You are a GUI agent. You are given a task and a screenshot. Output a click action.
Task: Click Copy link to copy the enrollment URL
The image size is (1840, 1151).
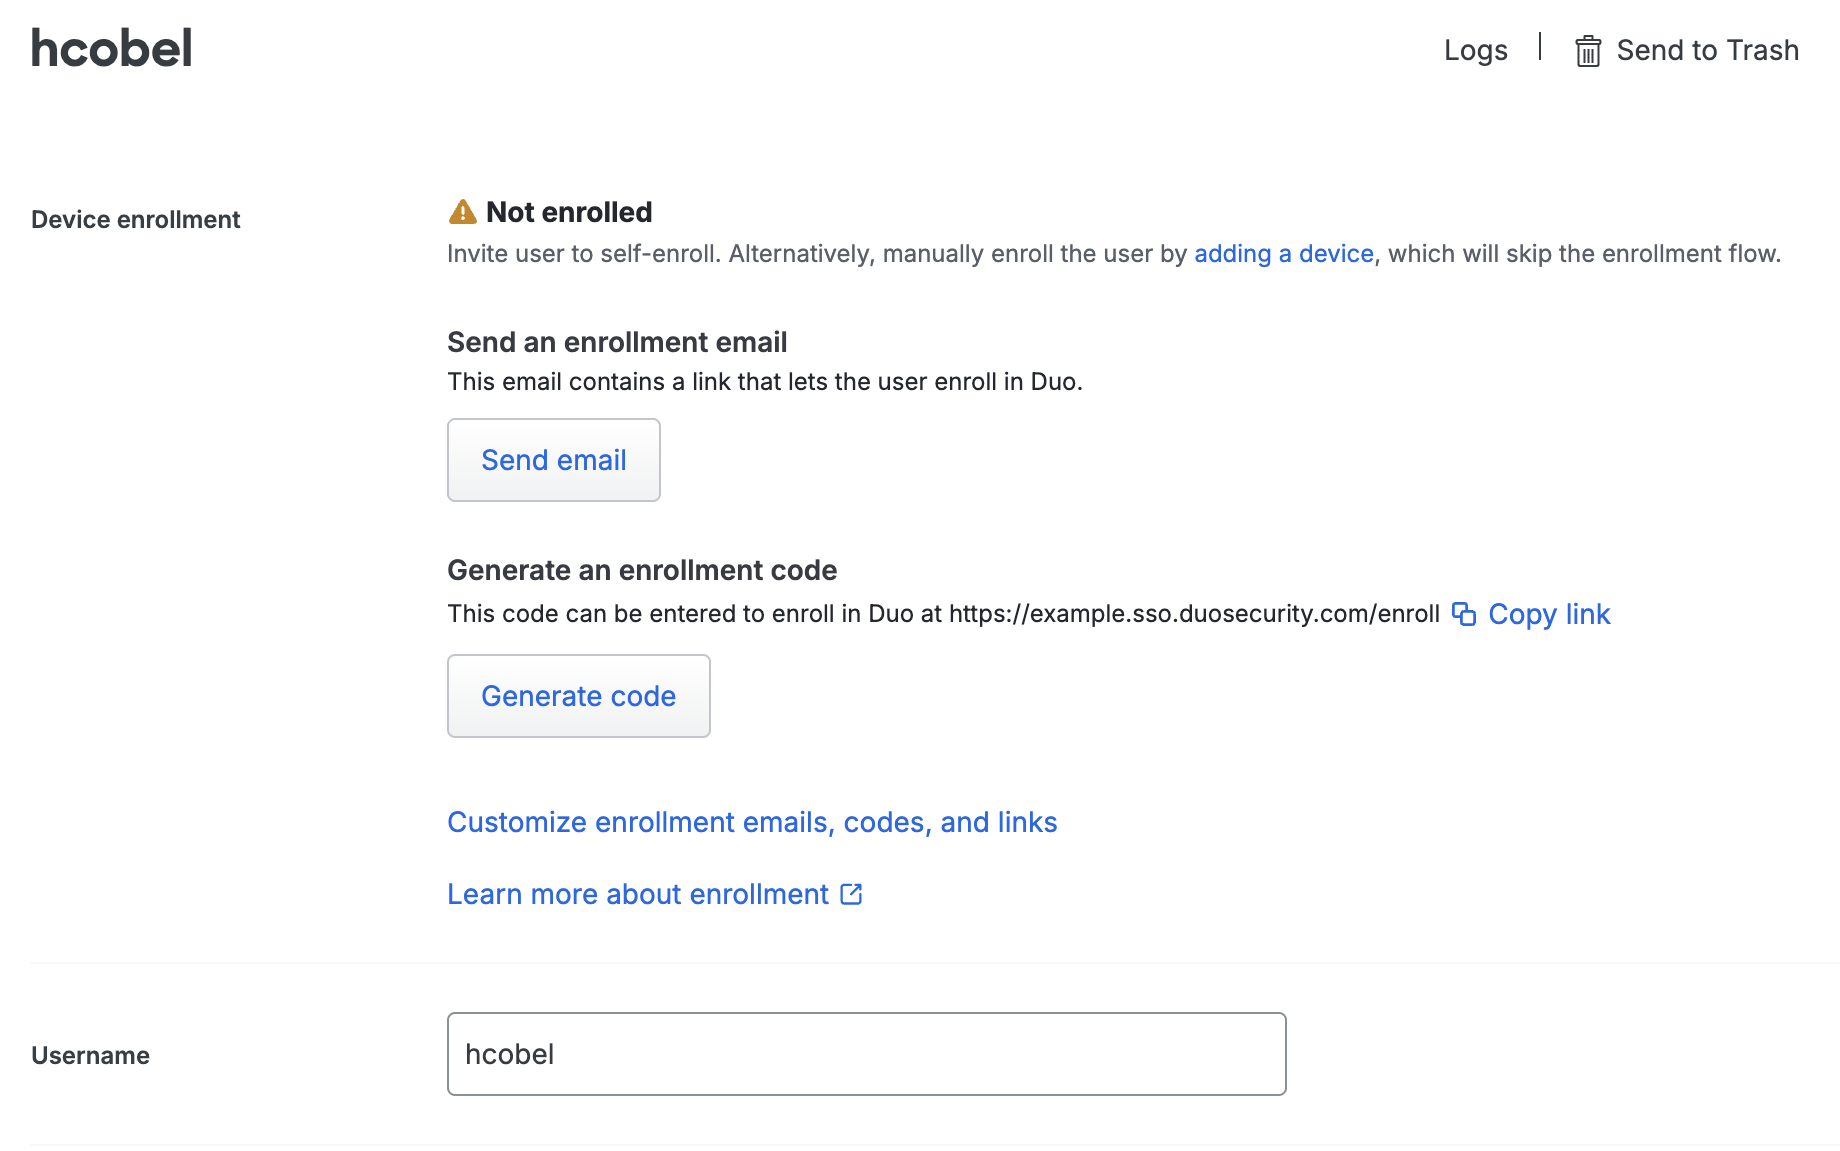(1549, 614)
